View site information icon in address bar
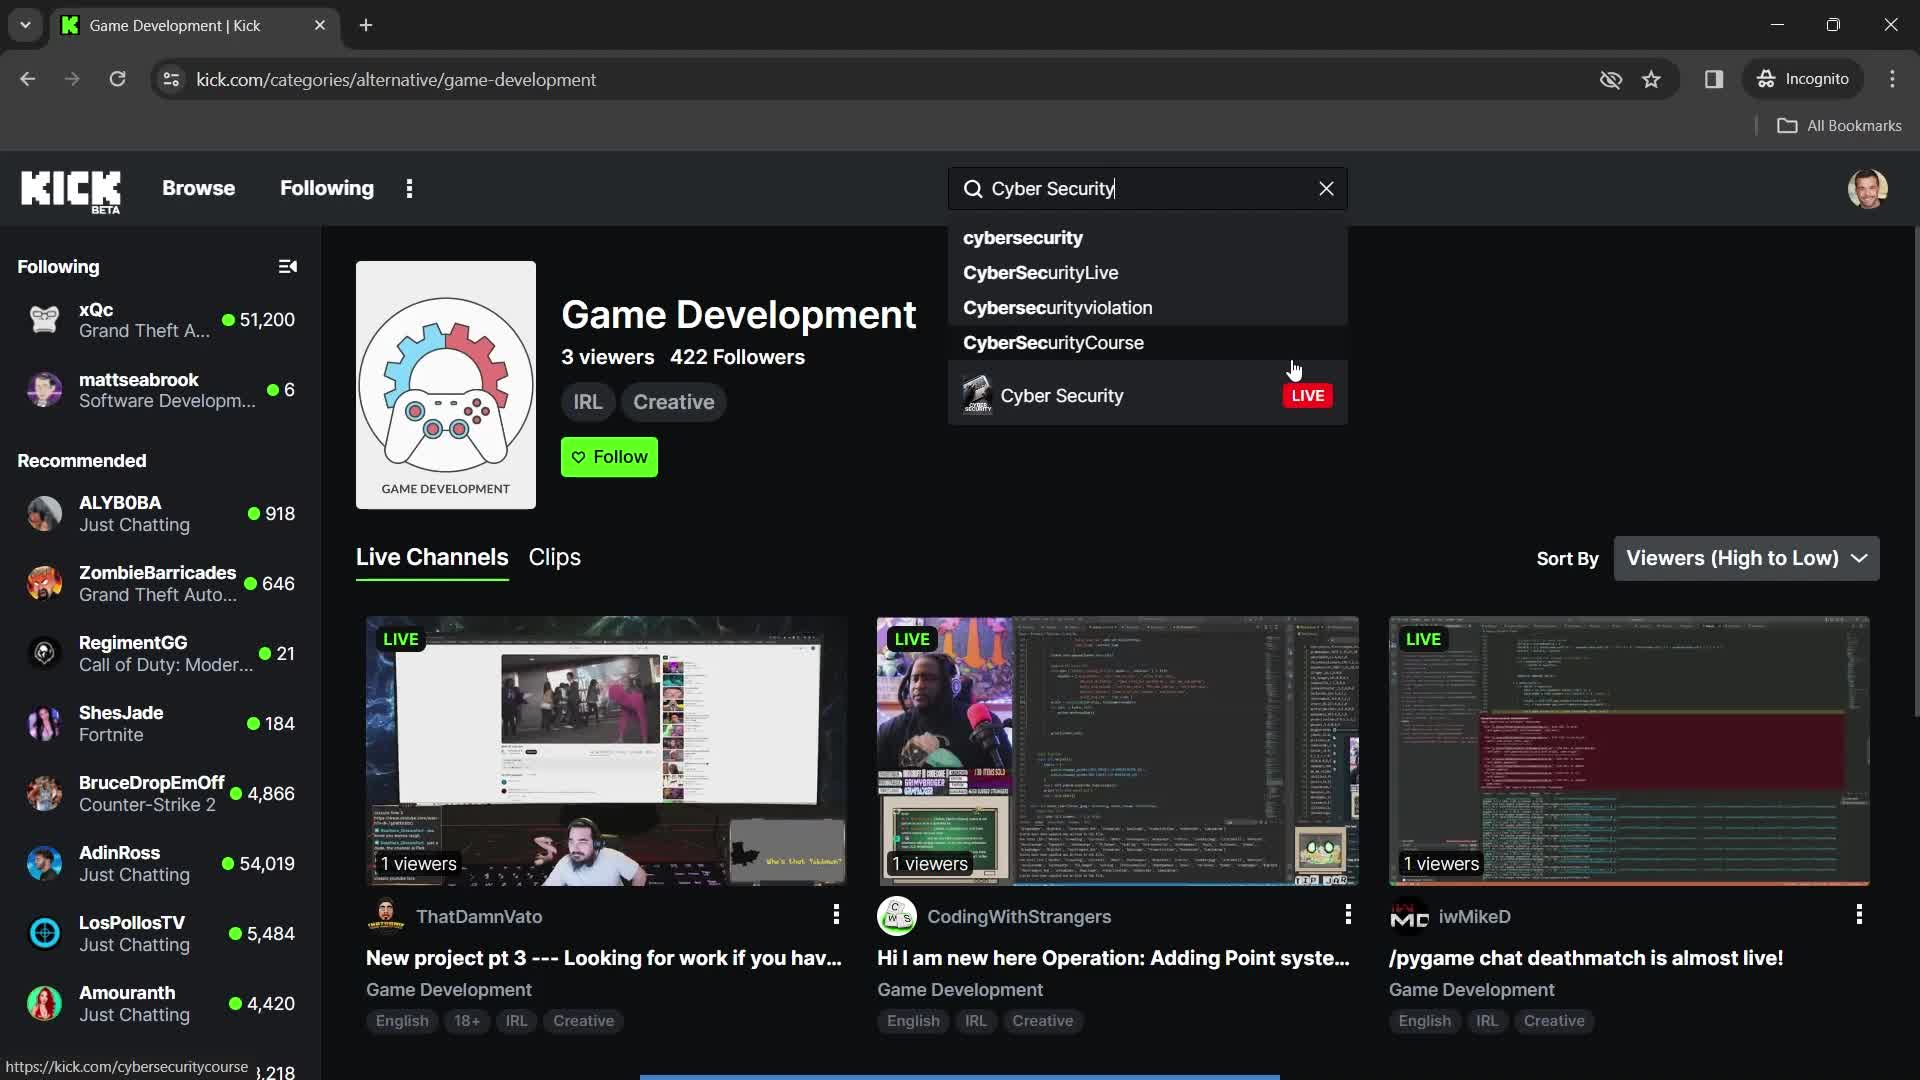The height and width of the screenshot is (1080, 1920). [171, 79]
